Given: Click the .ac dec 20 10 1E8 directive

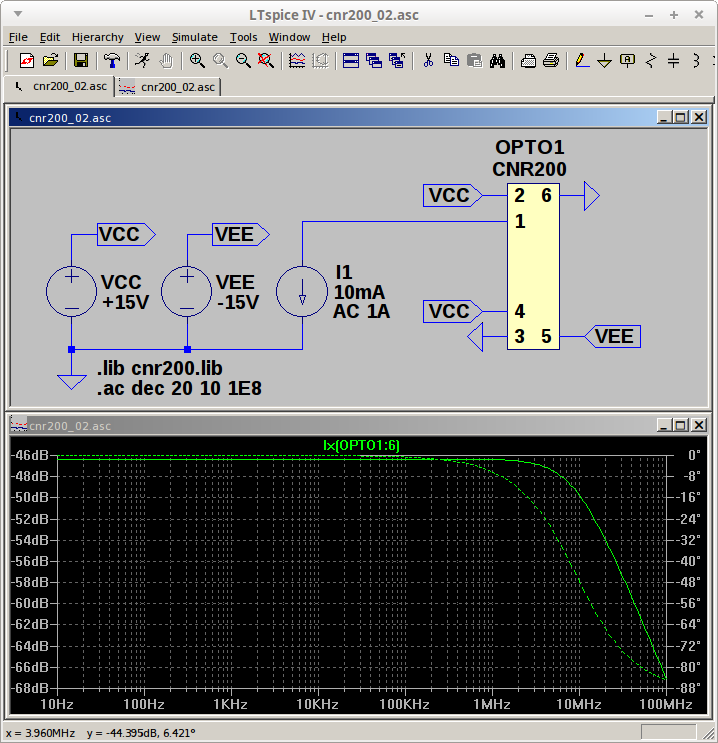Looking at the screenshot, I should pyautogui.click(x=179, y=389).
